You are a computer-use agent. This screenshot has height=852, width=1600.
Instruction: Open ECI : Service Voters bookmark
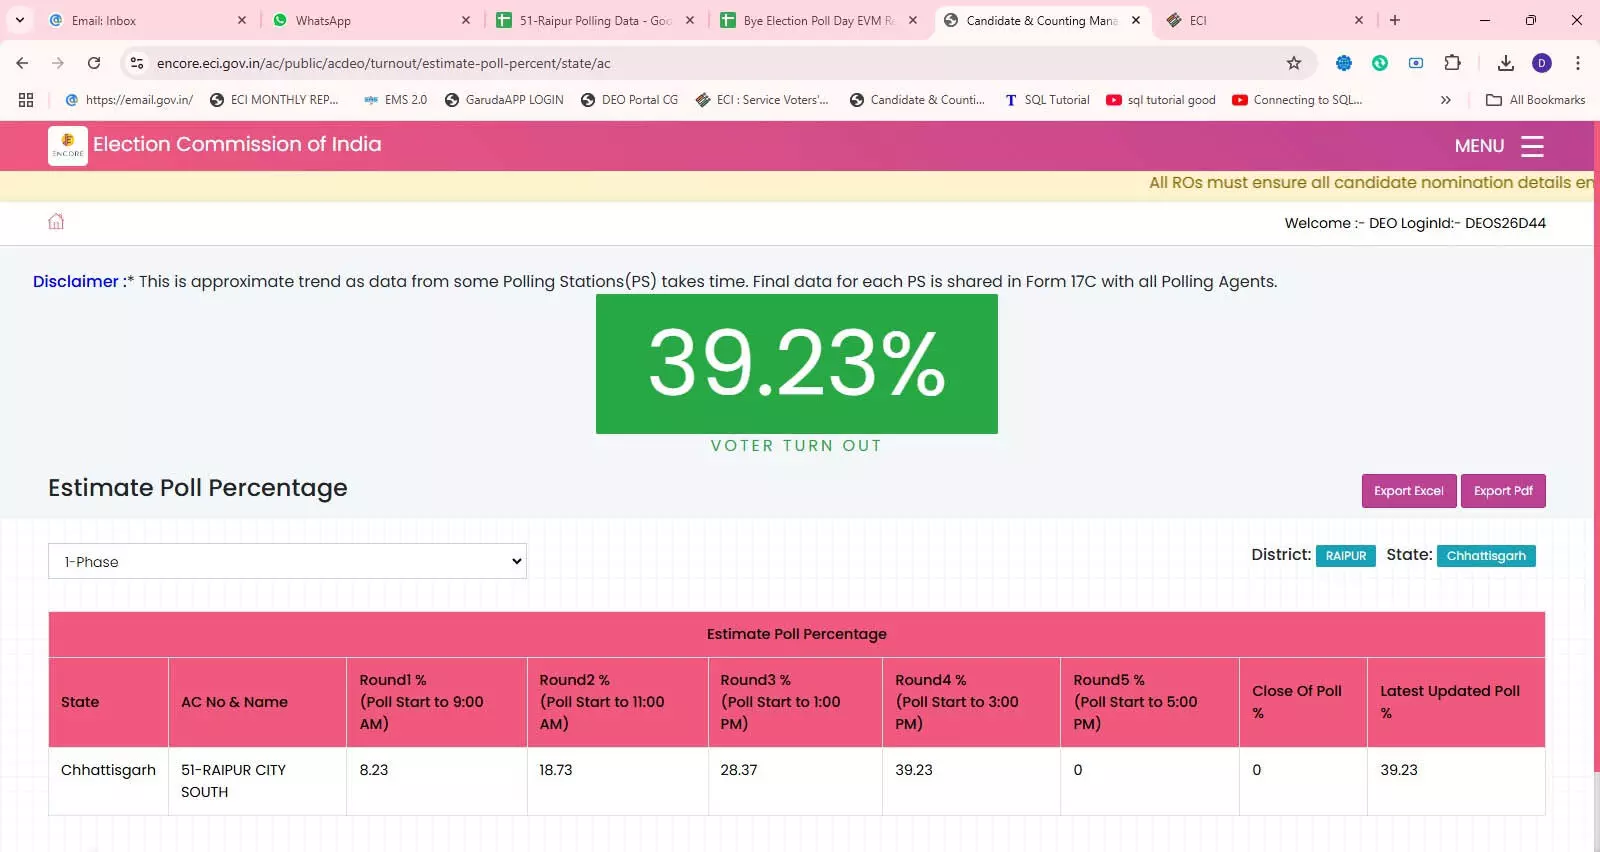point(762,100)
